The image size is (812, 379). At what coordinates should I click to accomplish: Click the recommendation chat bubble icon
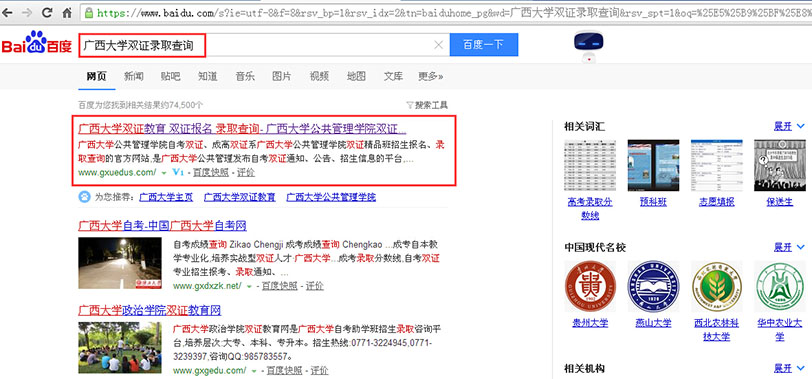click(84, 197)
